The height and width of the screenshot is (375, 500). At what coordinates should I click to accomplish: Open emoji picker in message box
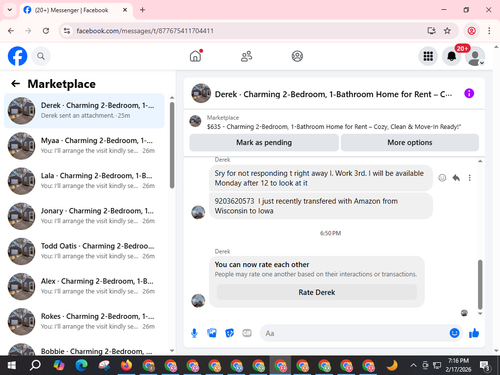pyautogui.click(x=454, y=333)
